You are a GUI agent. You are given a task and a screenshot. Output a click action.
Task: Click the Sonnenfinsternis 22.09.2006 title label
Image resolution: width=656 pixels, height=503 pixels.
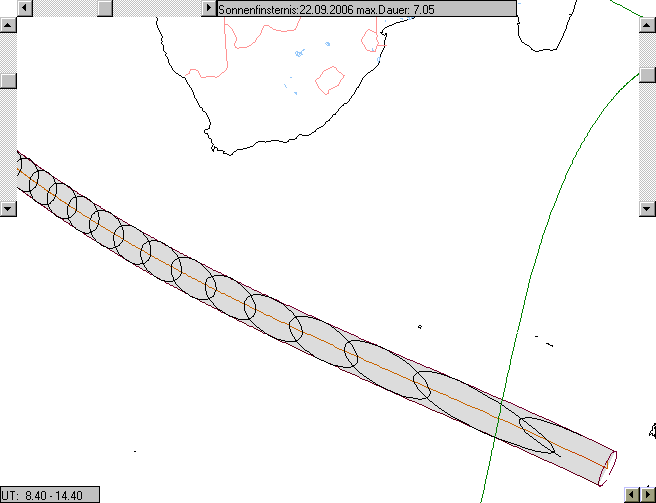coord(366,8)
